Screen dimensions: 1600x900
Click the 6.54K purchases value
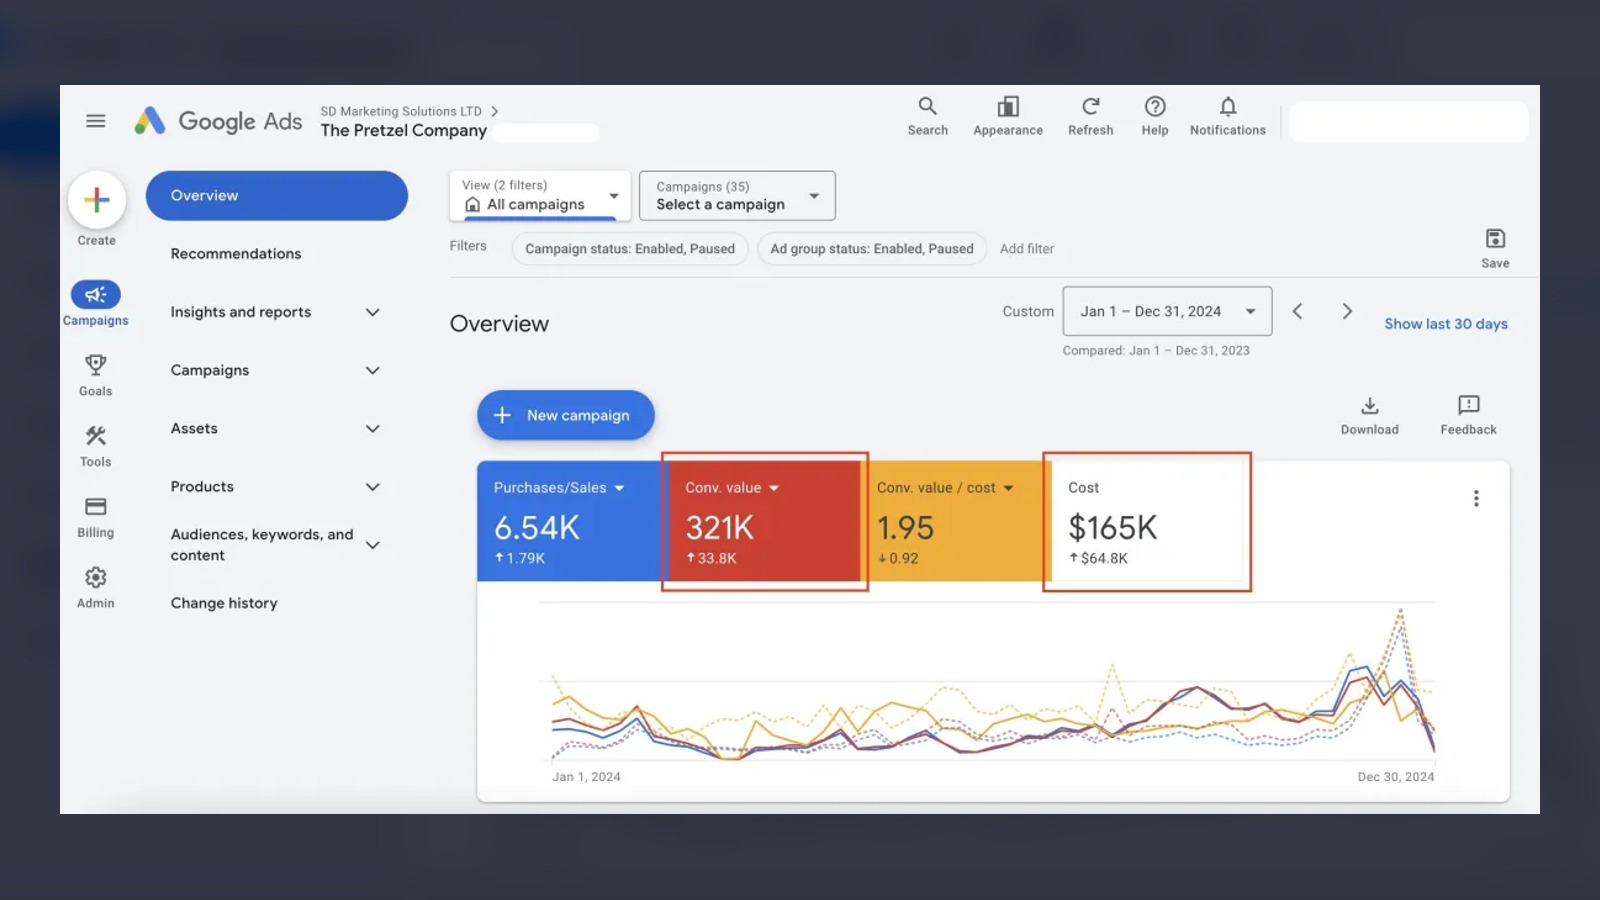pyautogui.click(x=537, y=528)
